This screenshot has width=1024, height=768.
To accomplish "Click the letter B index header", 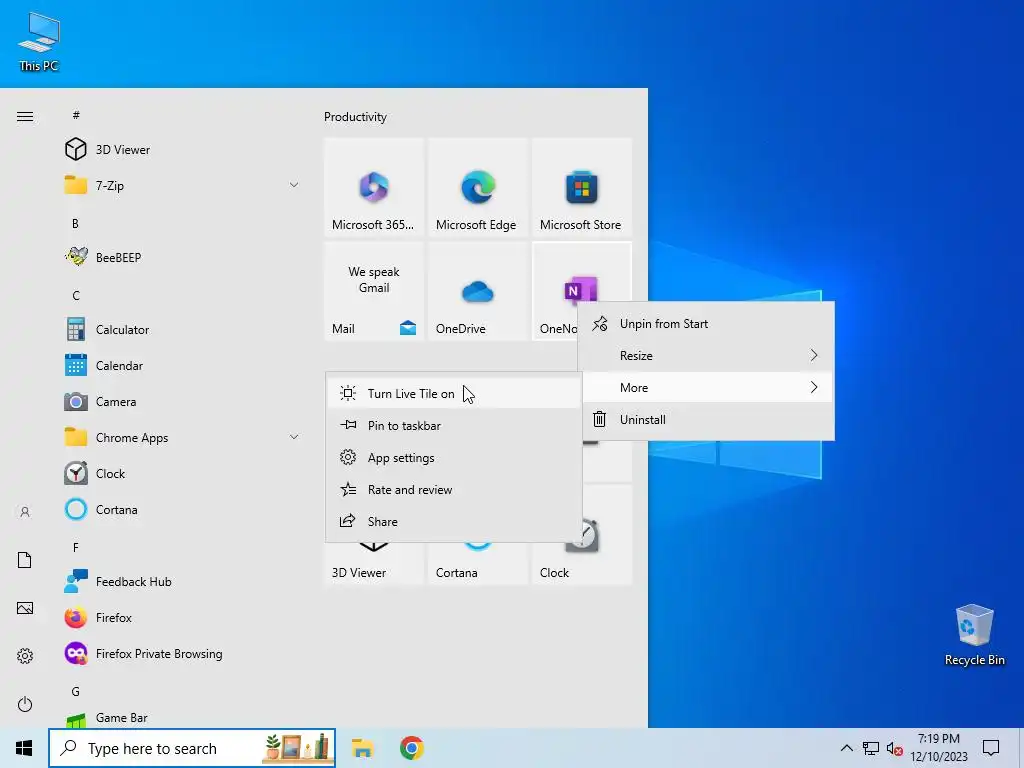I will tap(75, 223).
